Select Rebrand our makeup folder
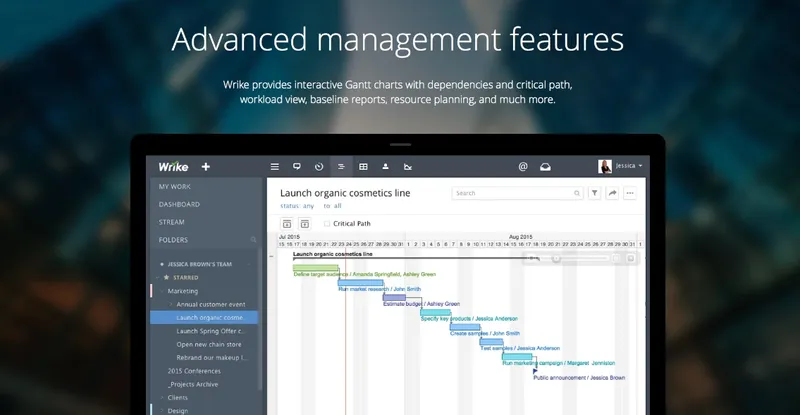Viewport: 800px width, 415px height. tap(211, 357)
